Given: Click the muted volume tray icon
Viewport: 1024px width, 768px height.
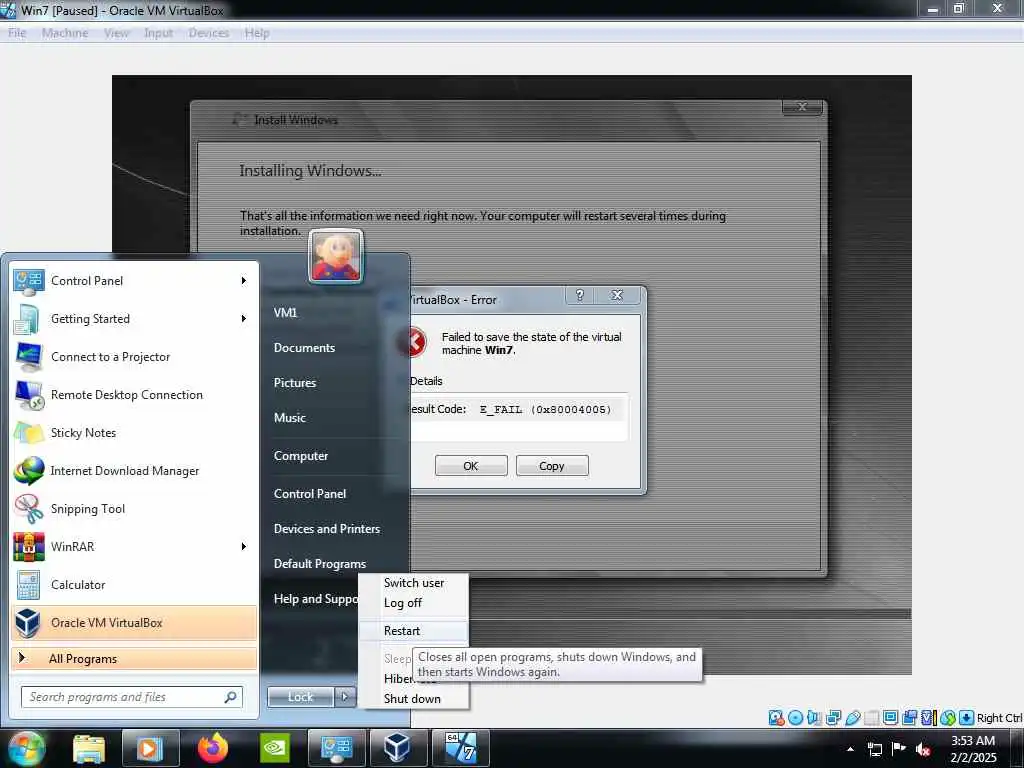Looking at the screenshot, I should pos(923,749).
